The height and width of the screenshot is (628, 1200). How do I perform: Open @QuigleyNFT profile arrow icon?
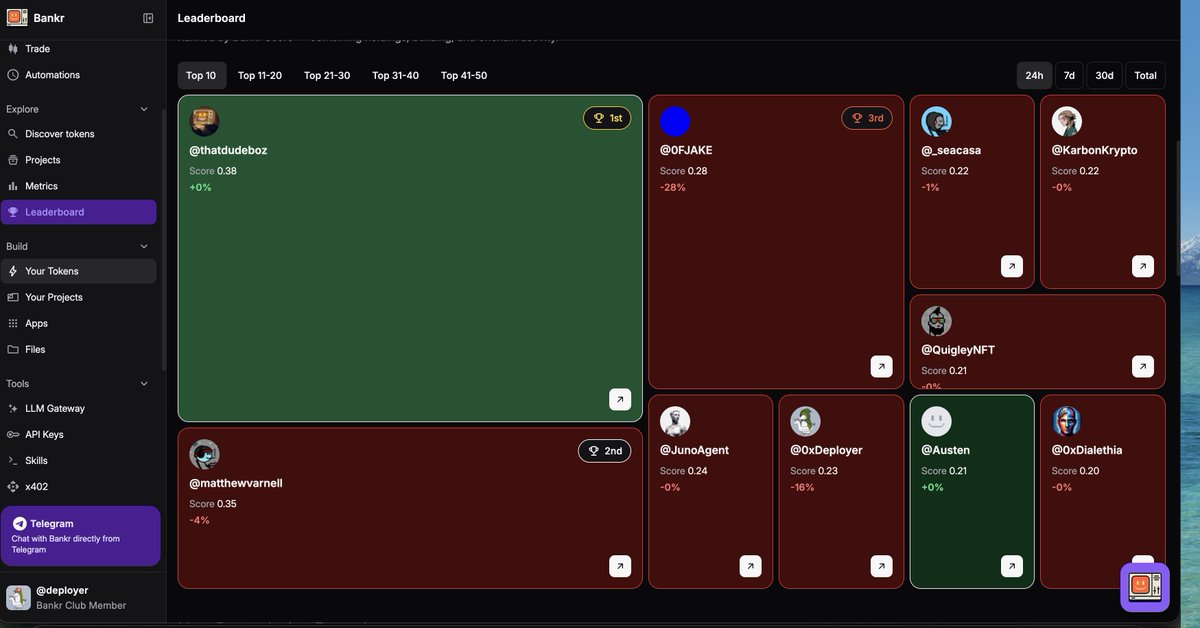click(x=1143, y=366)
